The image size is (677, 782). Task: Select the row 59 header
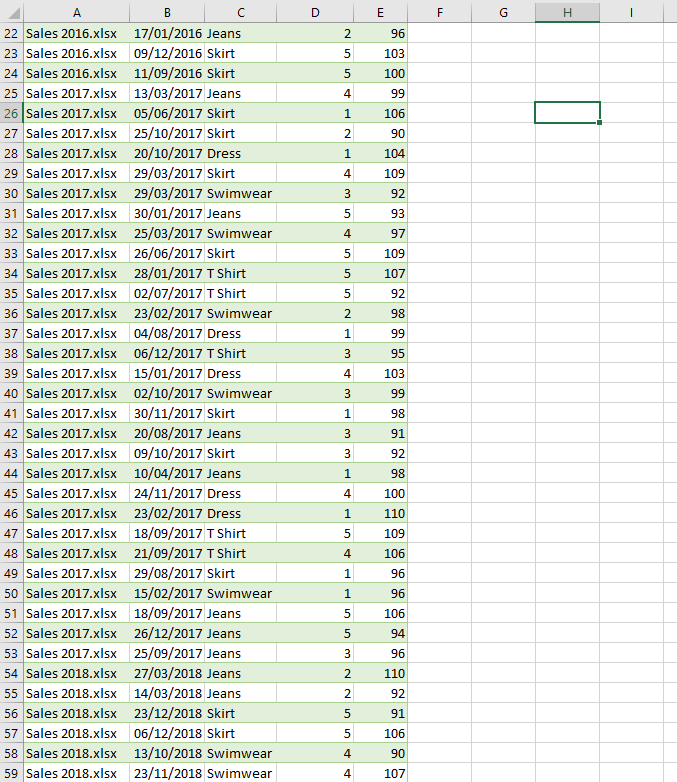11,773
